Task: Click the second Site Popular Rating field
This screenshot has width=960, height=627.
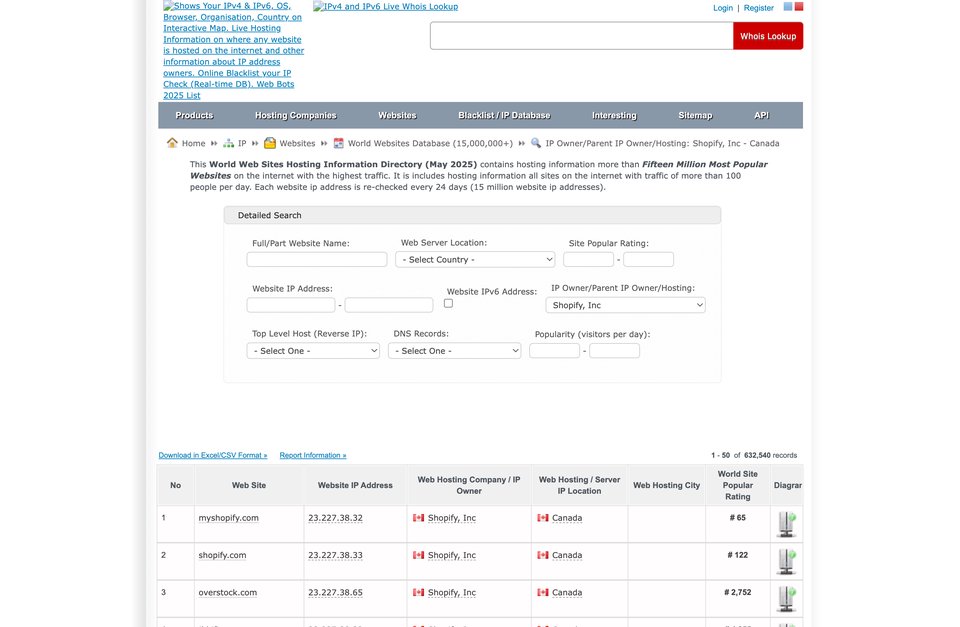Action: (648, 260)
